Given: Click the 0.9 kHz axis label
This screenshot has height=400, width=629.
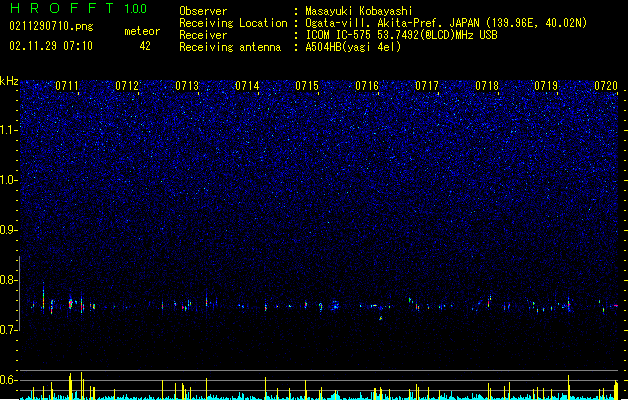Looking at the screenshot, I should pos(8,230).
